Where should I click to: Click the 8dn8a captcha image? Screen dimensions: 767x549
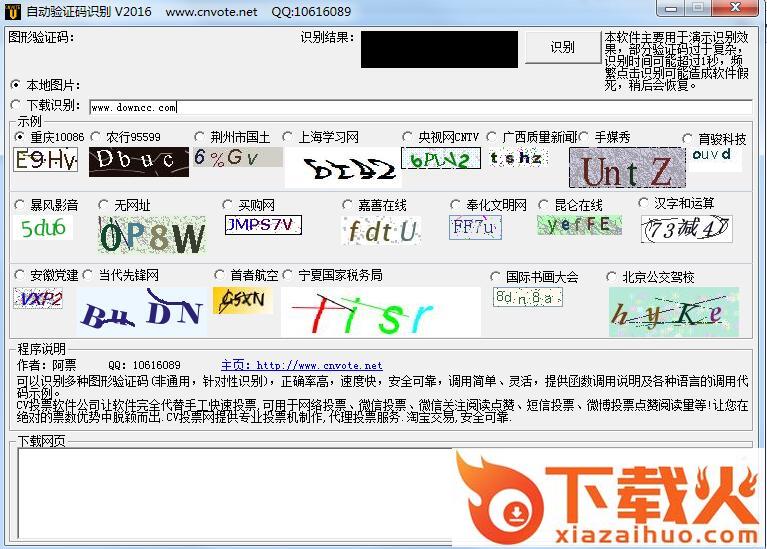(x=528, y=297)
